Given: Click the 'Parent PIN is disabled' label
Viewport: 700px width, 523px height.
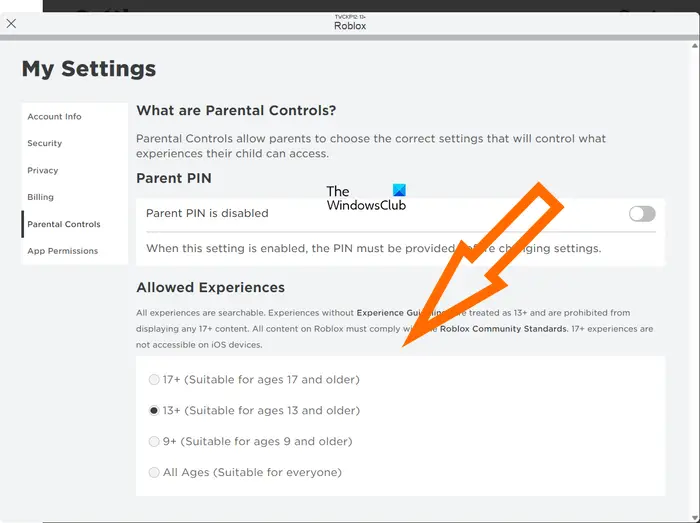Looking at the screenshot, I should 207,213.
